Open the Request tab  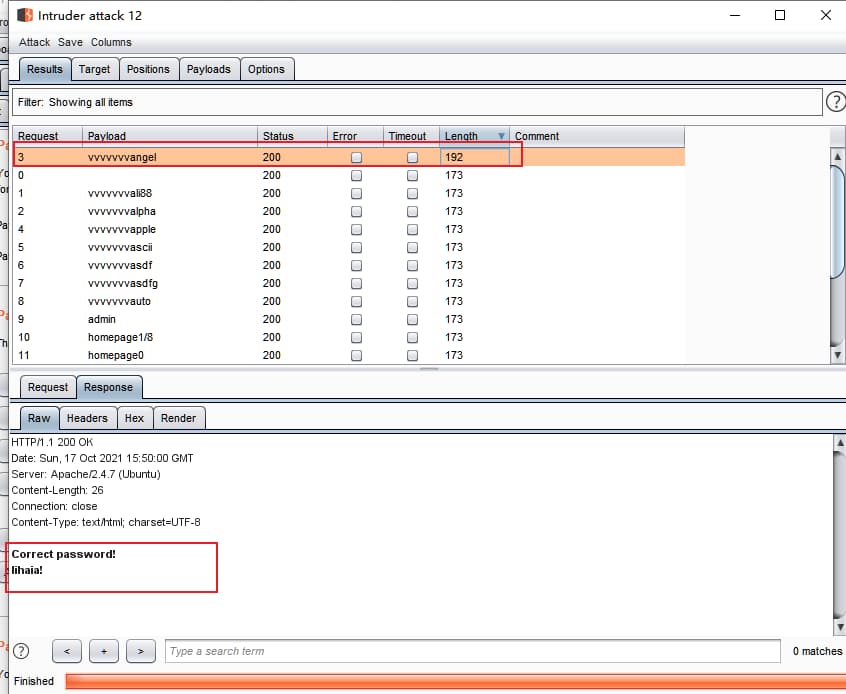pyautogui.click(x=48, y=387)
